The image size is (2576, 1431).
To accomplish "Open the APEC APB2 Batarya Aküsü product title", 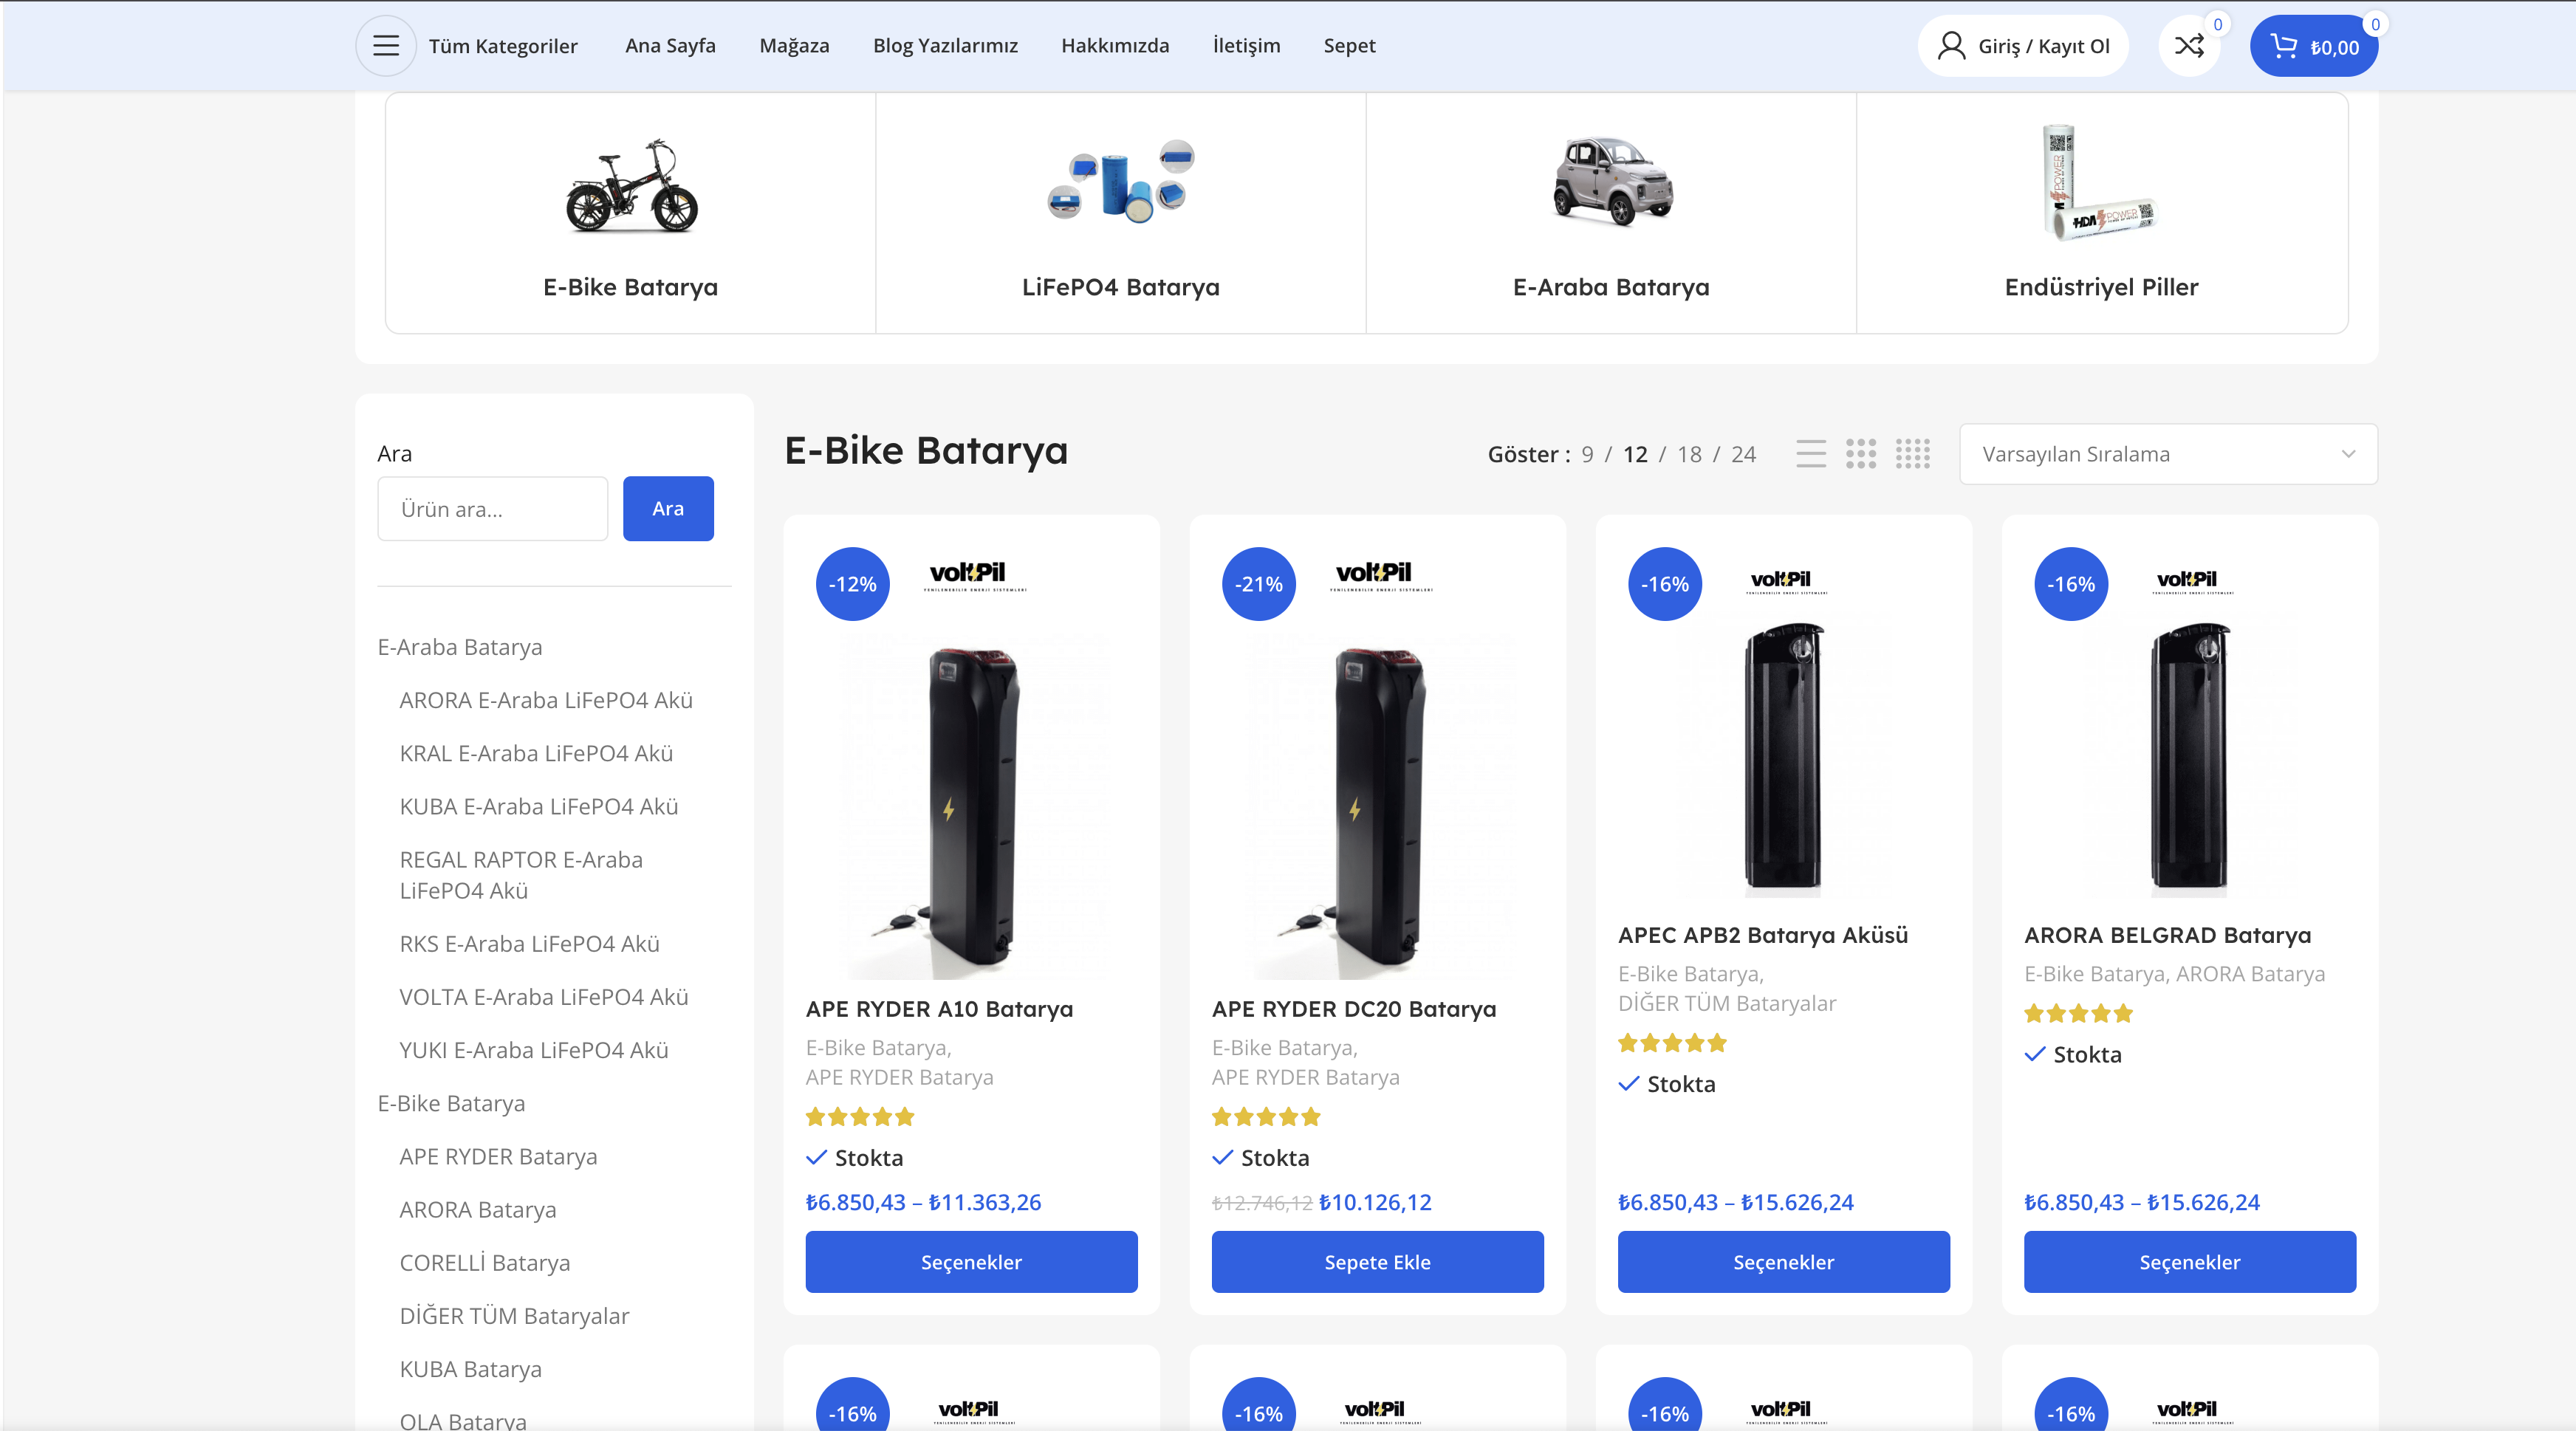I will pos(1762,935).
